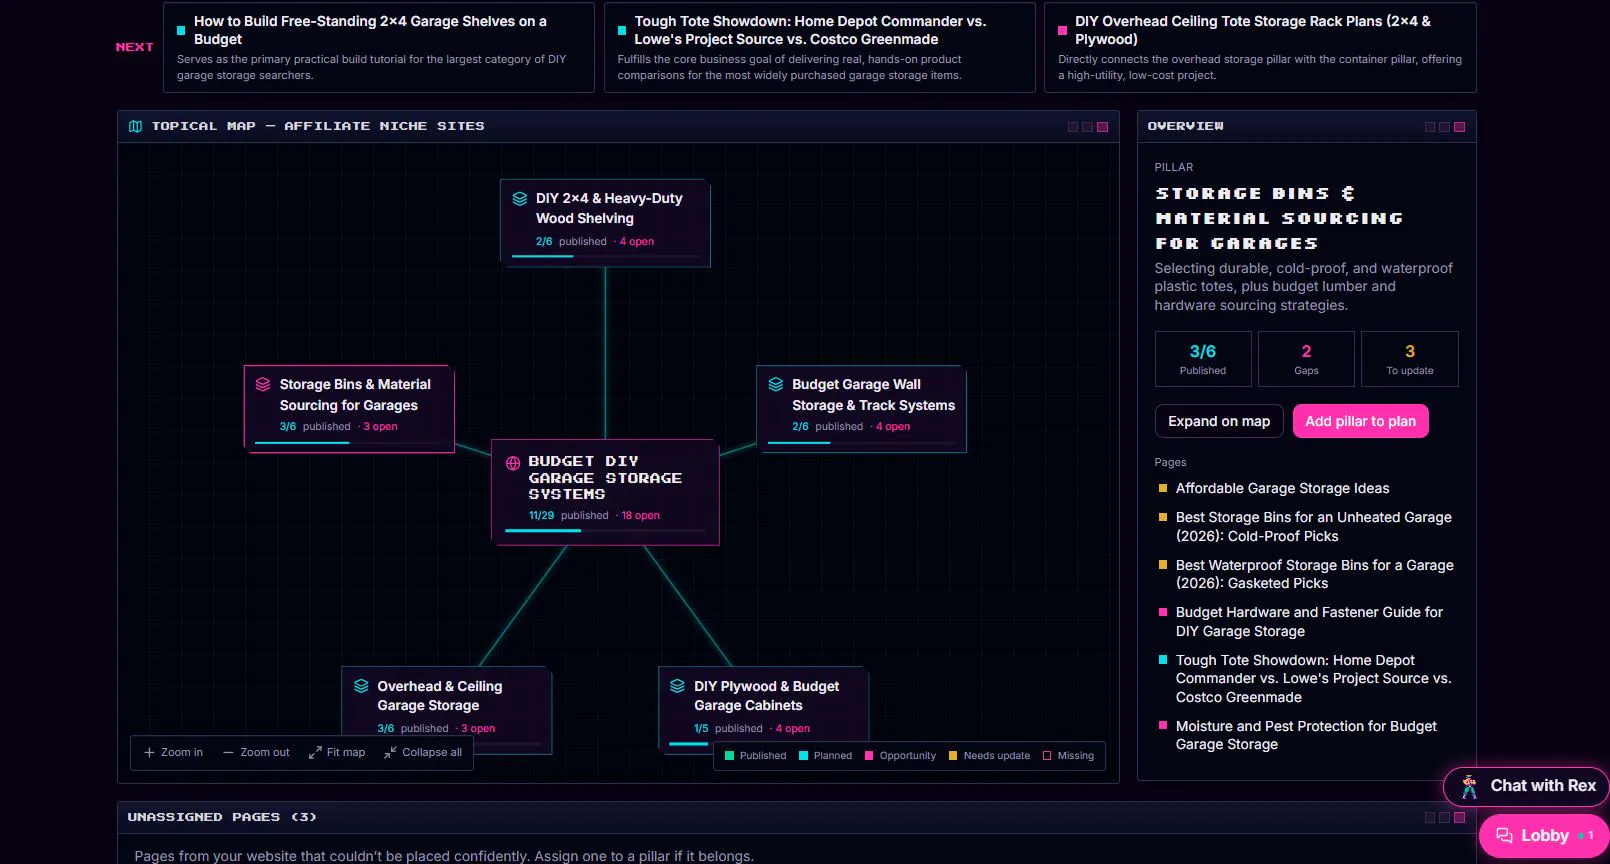Screen dimensions: 1610x864
Task: Select the Overhead & Ceiling Garage Storage node
Action: click(446, 709)
